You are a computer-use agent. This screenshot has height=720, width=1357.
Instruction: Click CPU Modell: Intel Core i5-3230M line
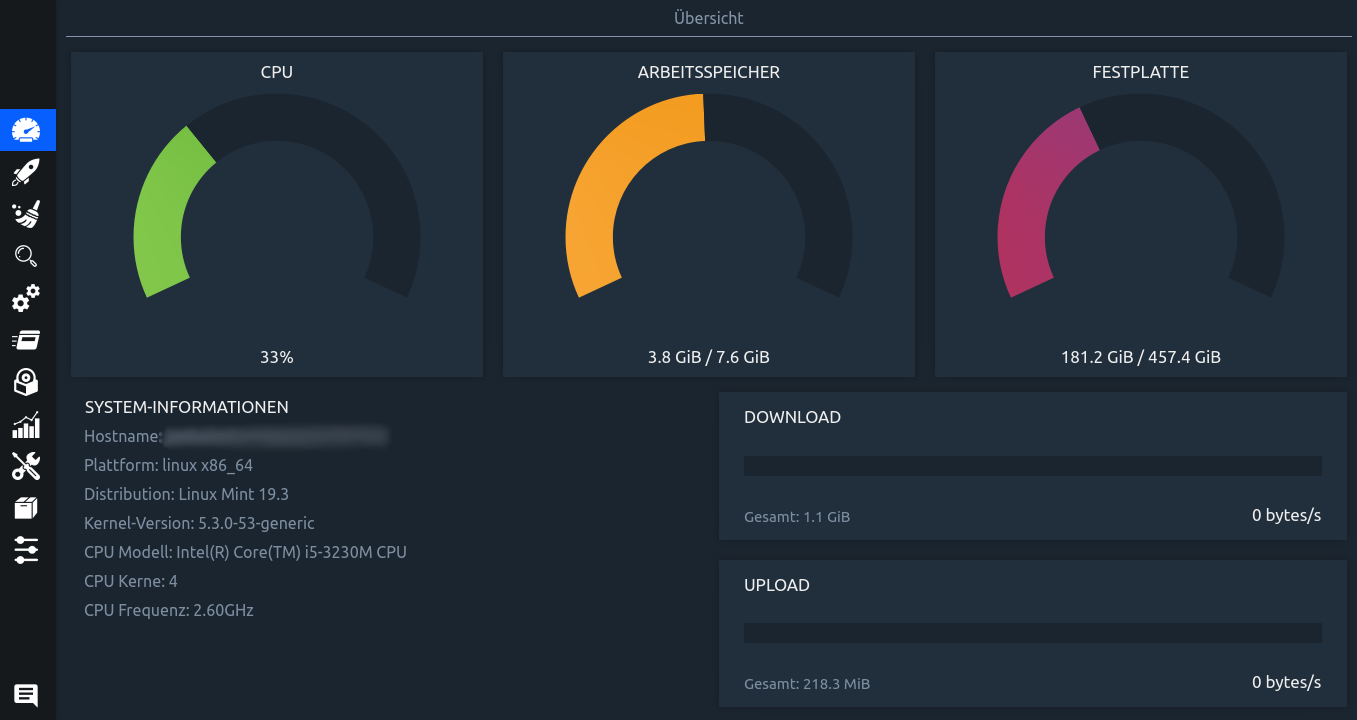[x=245, y=552]
